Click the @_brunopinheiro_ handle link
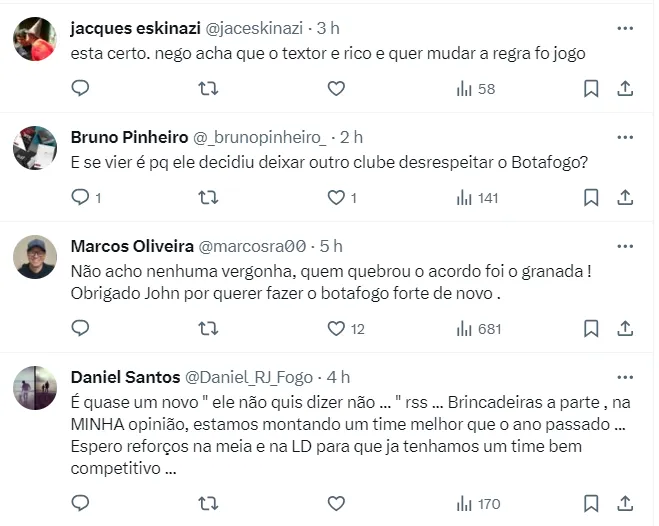 (260, 137)
